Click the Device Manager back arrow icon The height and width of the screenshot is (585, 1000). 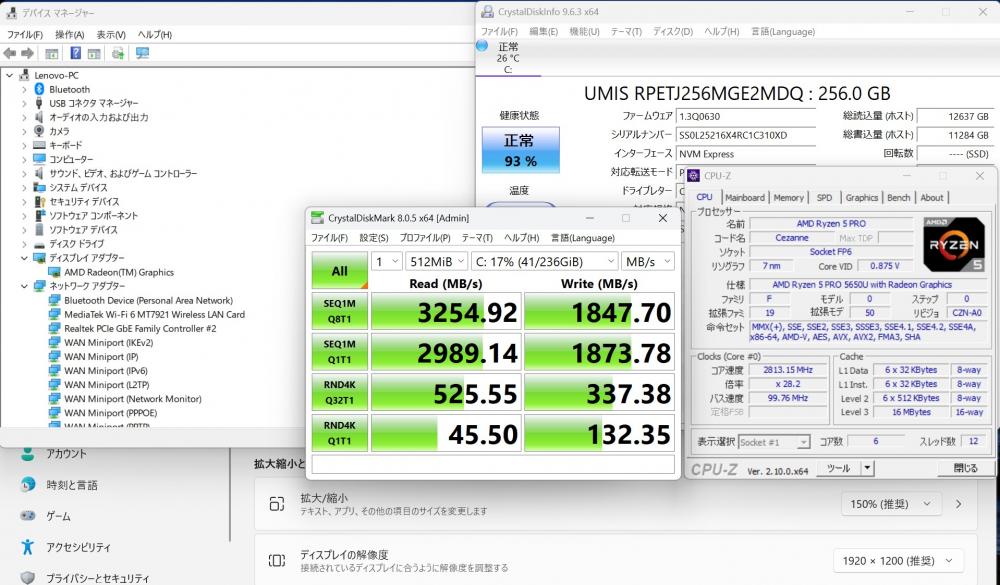tap(10, 54)
